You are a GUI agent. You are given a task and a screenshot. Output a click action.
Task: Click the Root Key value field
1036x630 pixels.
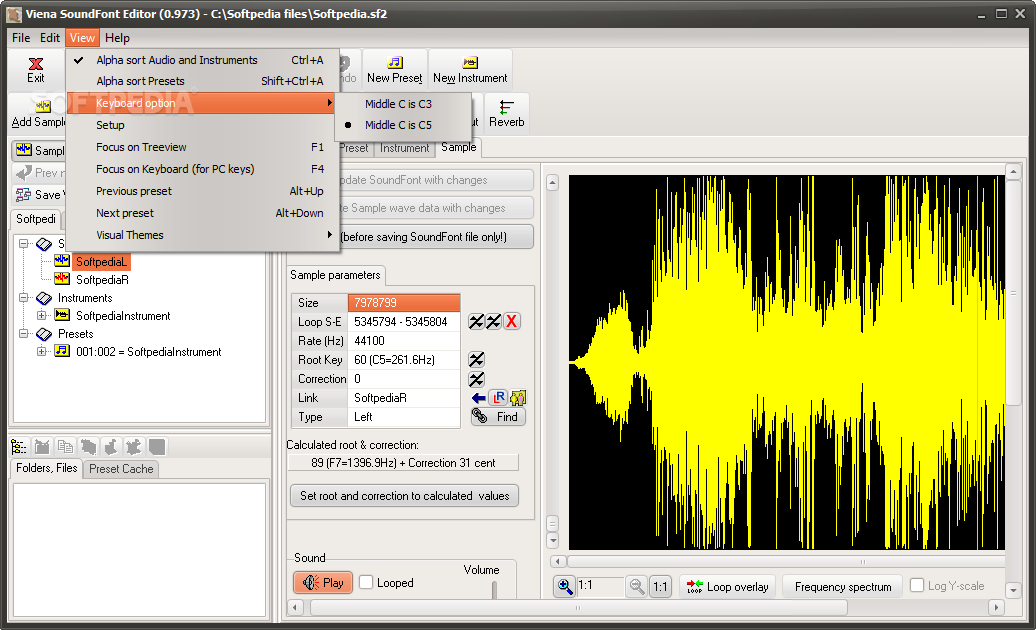404,360
